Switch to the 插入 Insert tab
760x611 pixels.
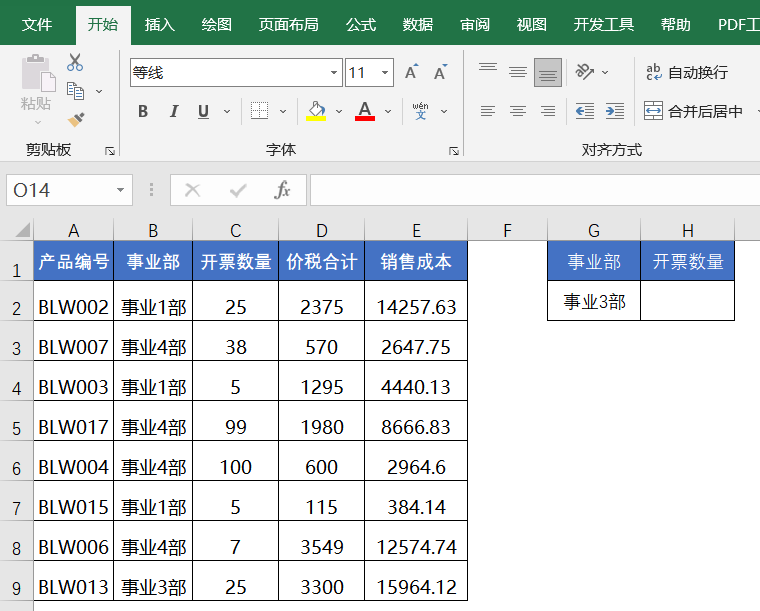tap(159, 24)
